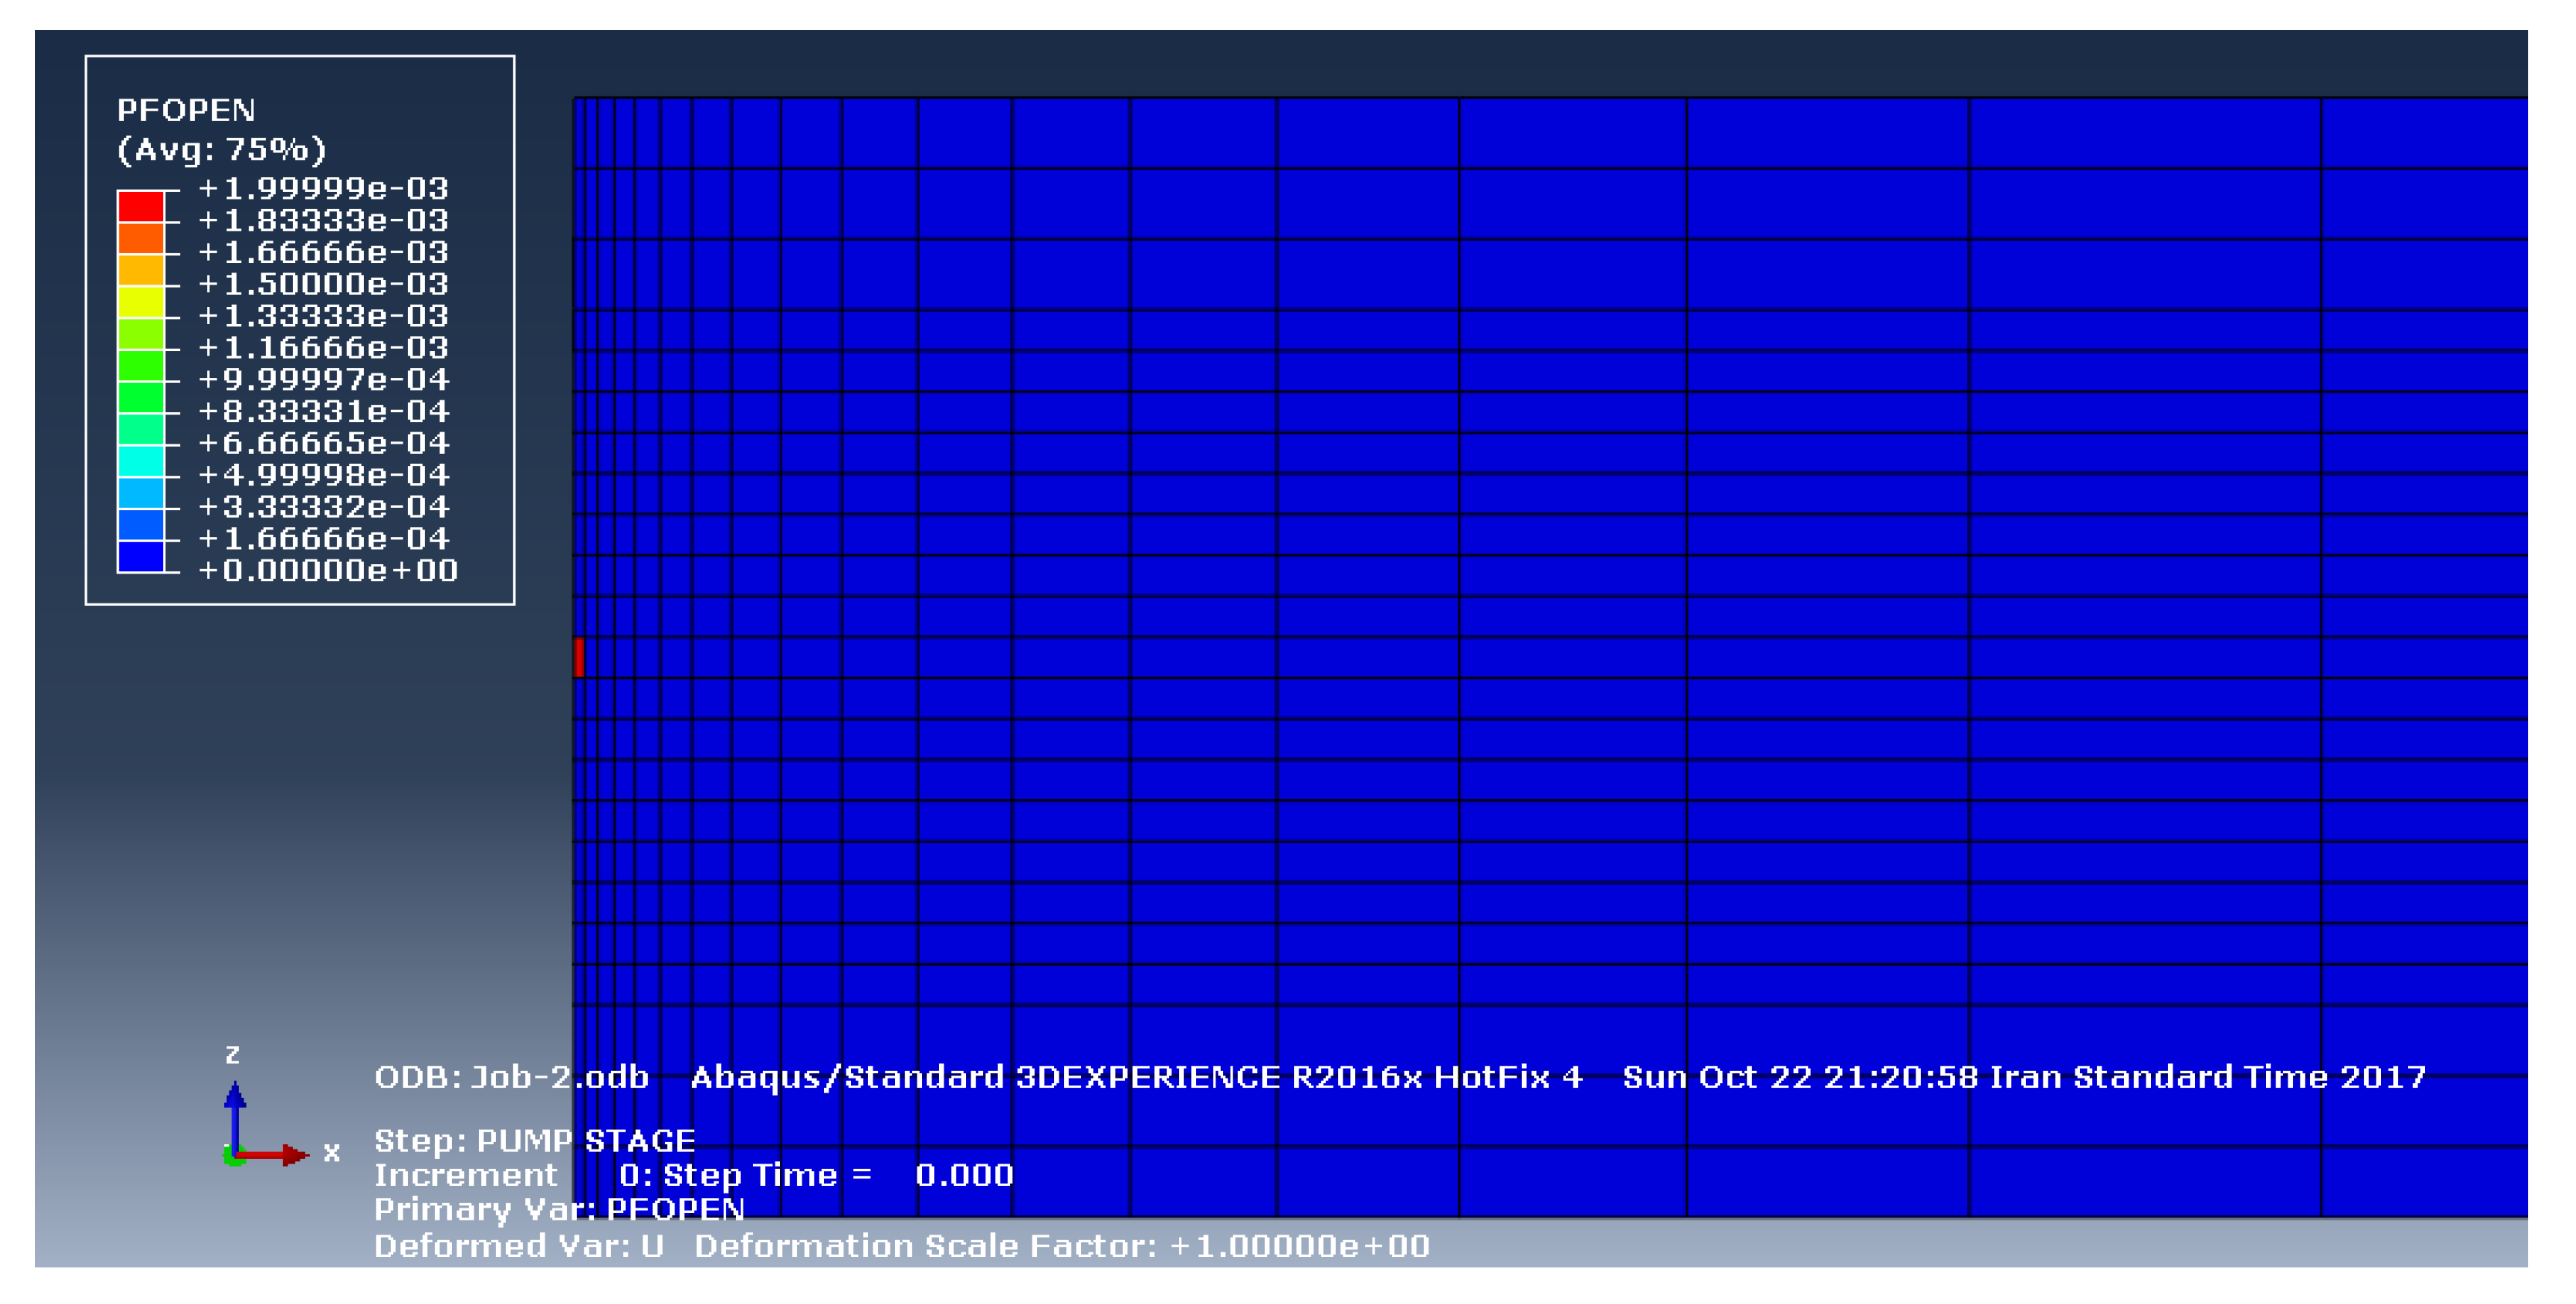Click the PFOPEN legend title
This screenshot has height=1304, width=2576.
click(186, 110)
